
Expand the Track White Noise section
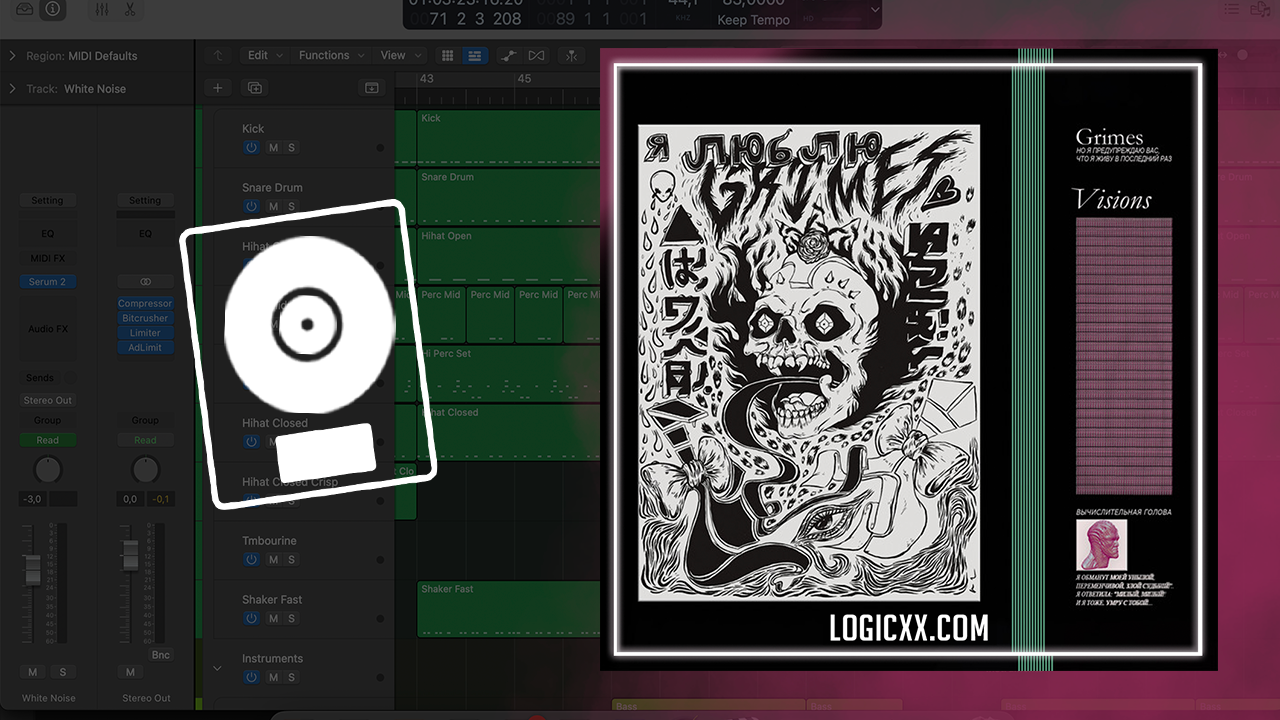click(12, 89)
